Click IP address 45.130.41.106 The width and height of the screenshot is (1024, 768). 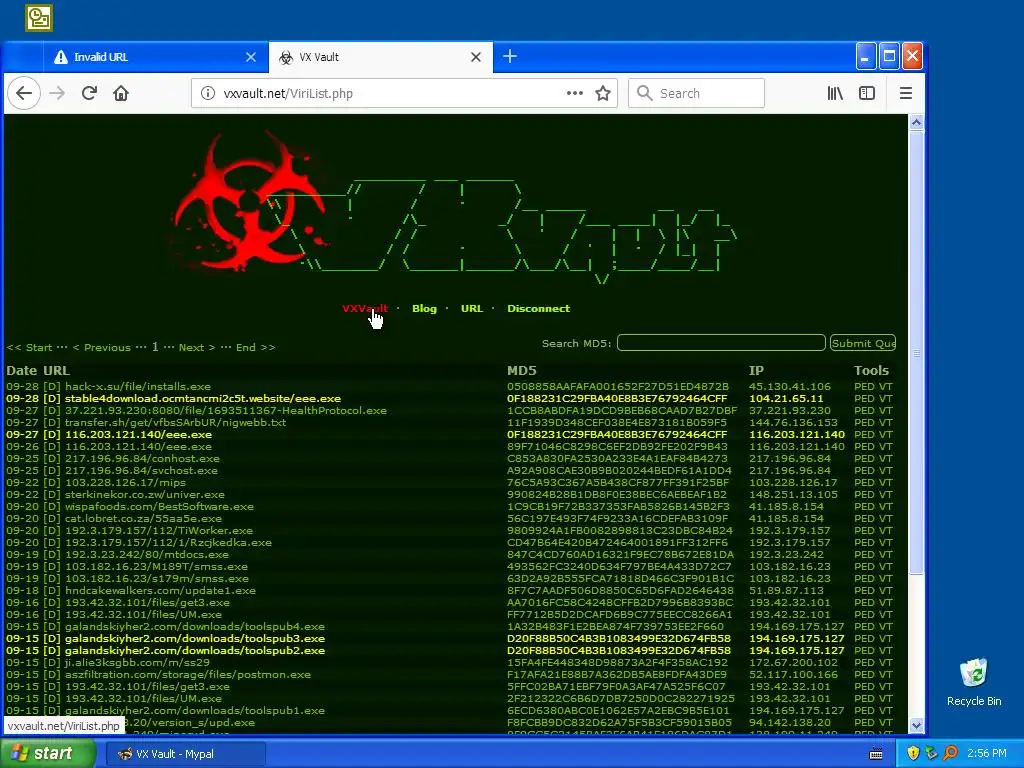point(790,387)
